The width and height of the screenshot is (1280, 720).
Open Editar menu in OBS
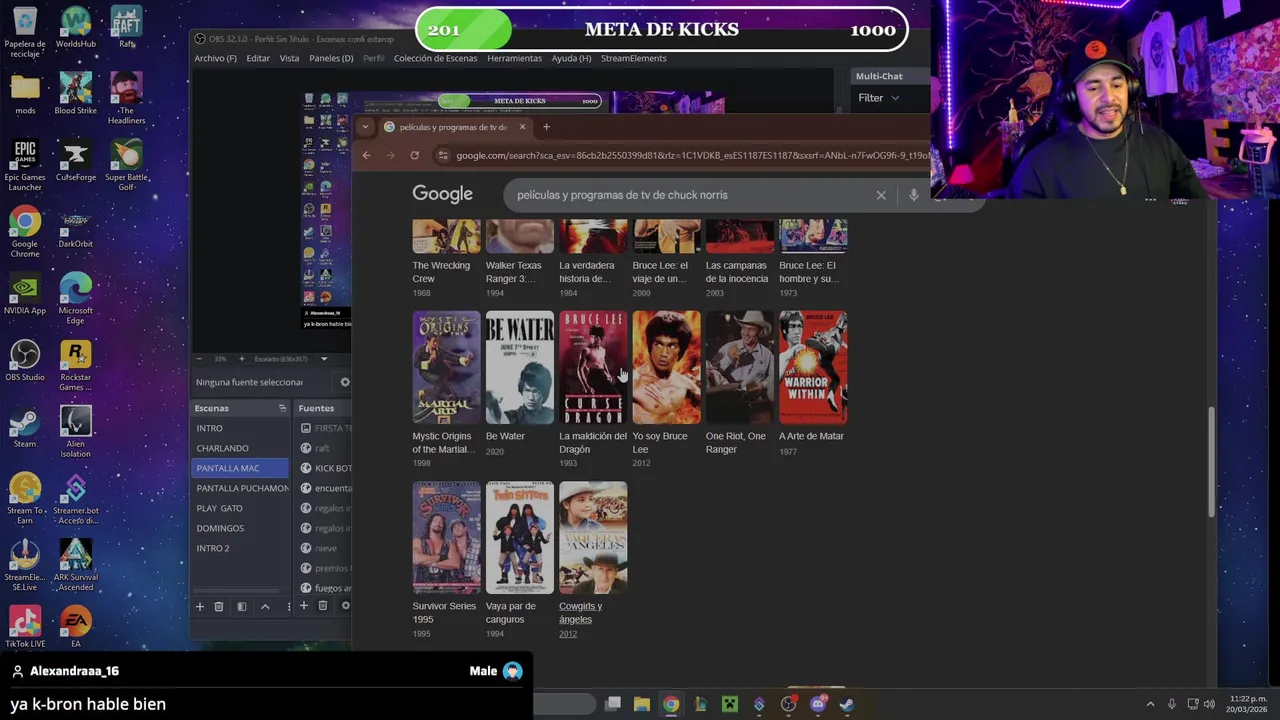point(258,58)
